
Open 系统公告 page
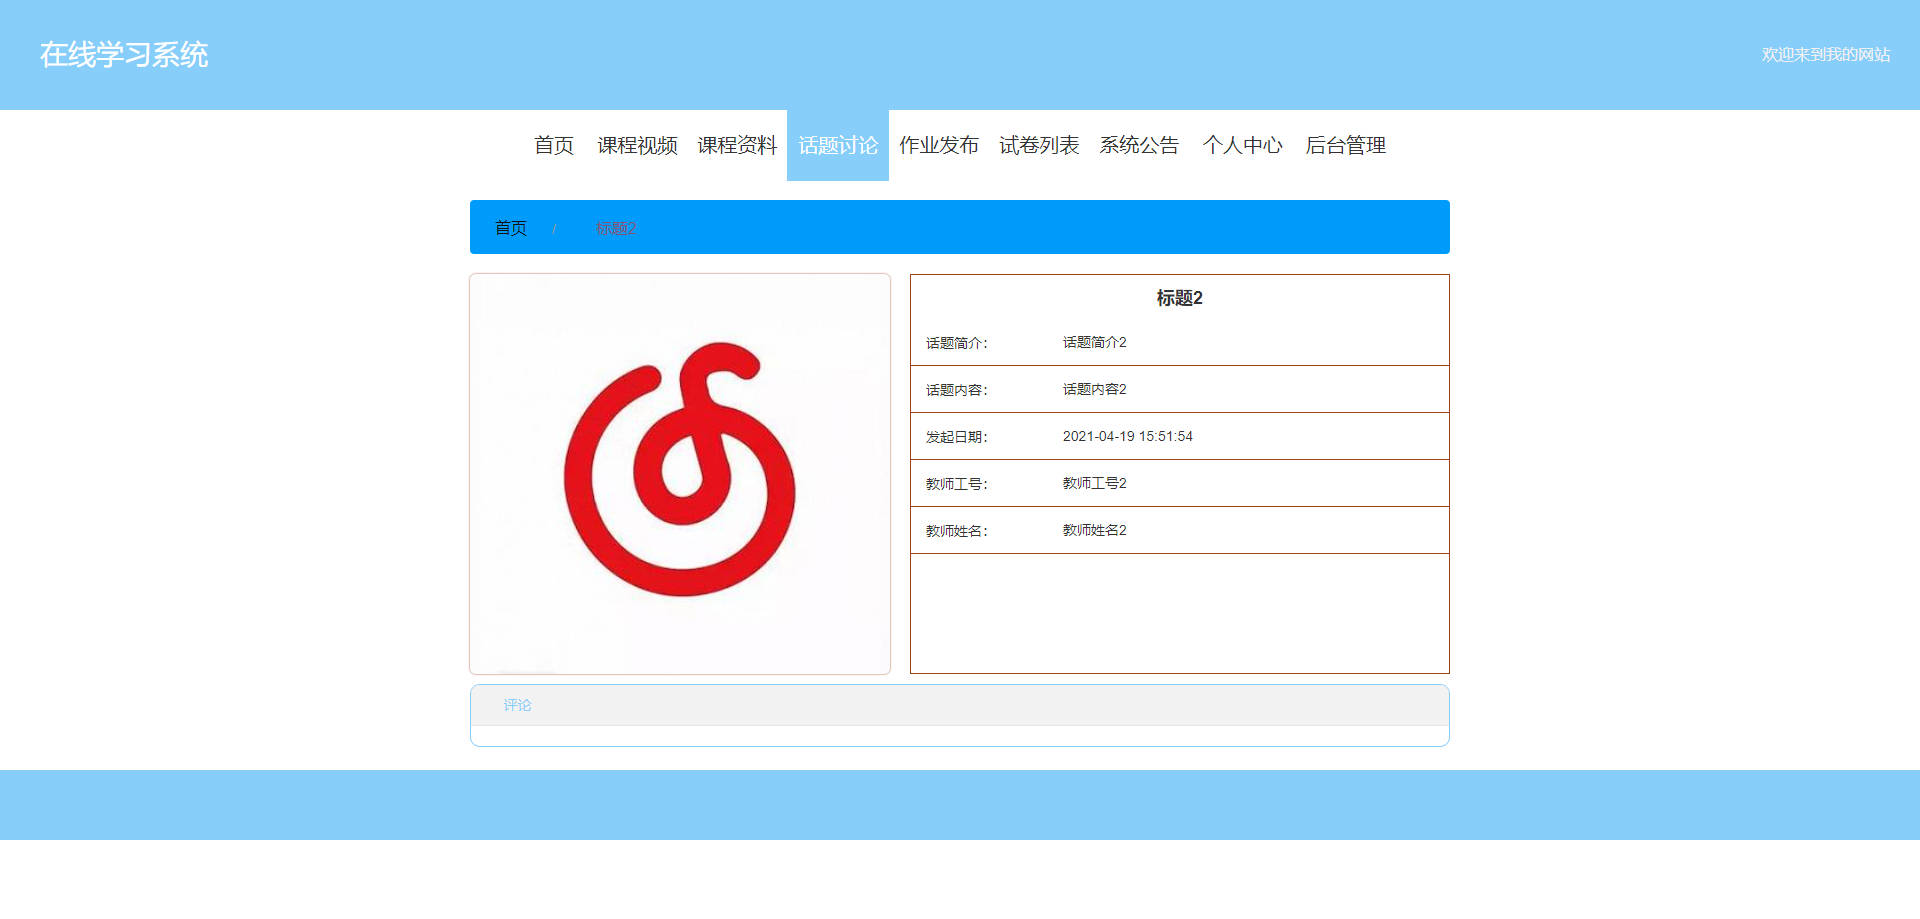pyautogui.click(x=1139, y=145)
